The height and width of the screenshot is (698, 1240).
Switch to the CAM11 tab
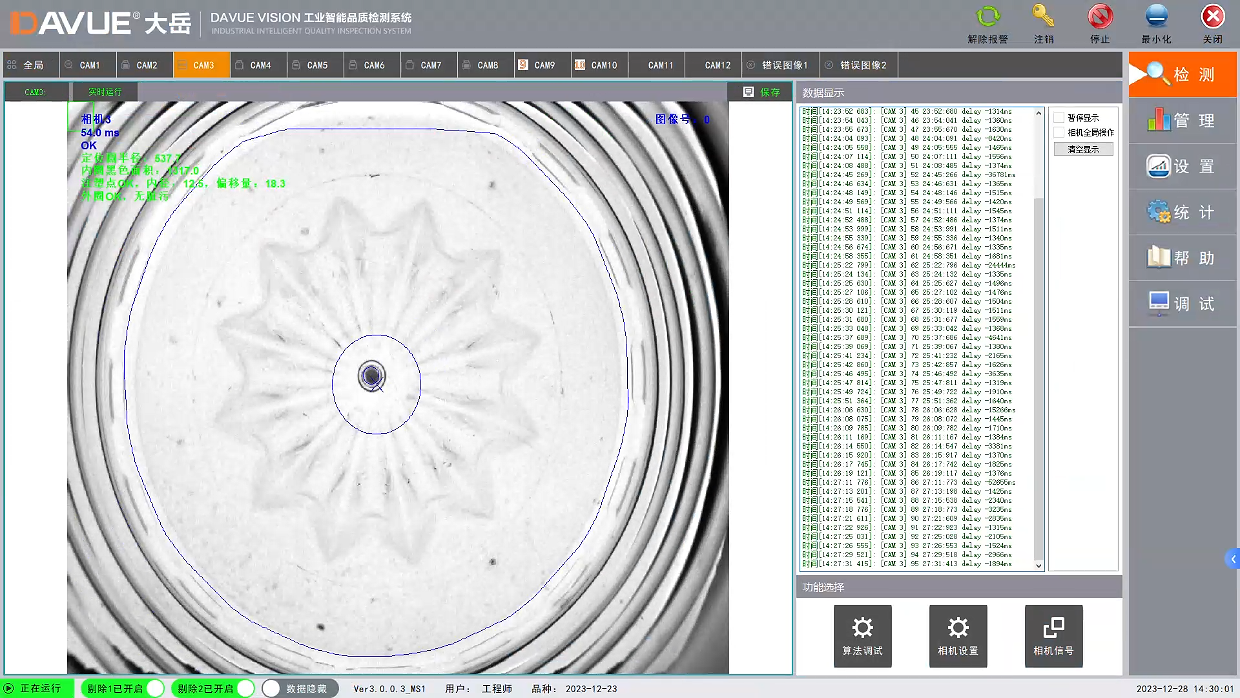click(x=658, y=65)
